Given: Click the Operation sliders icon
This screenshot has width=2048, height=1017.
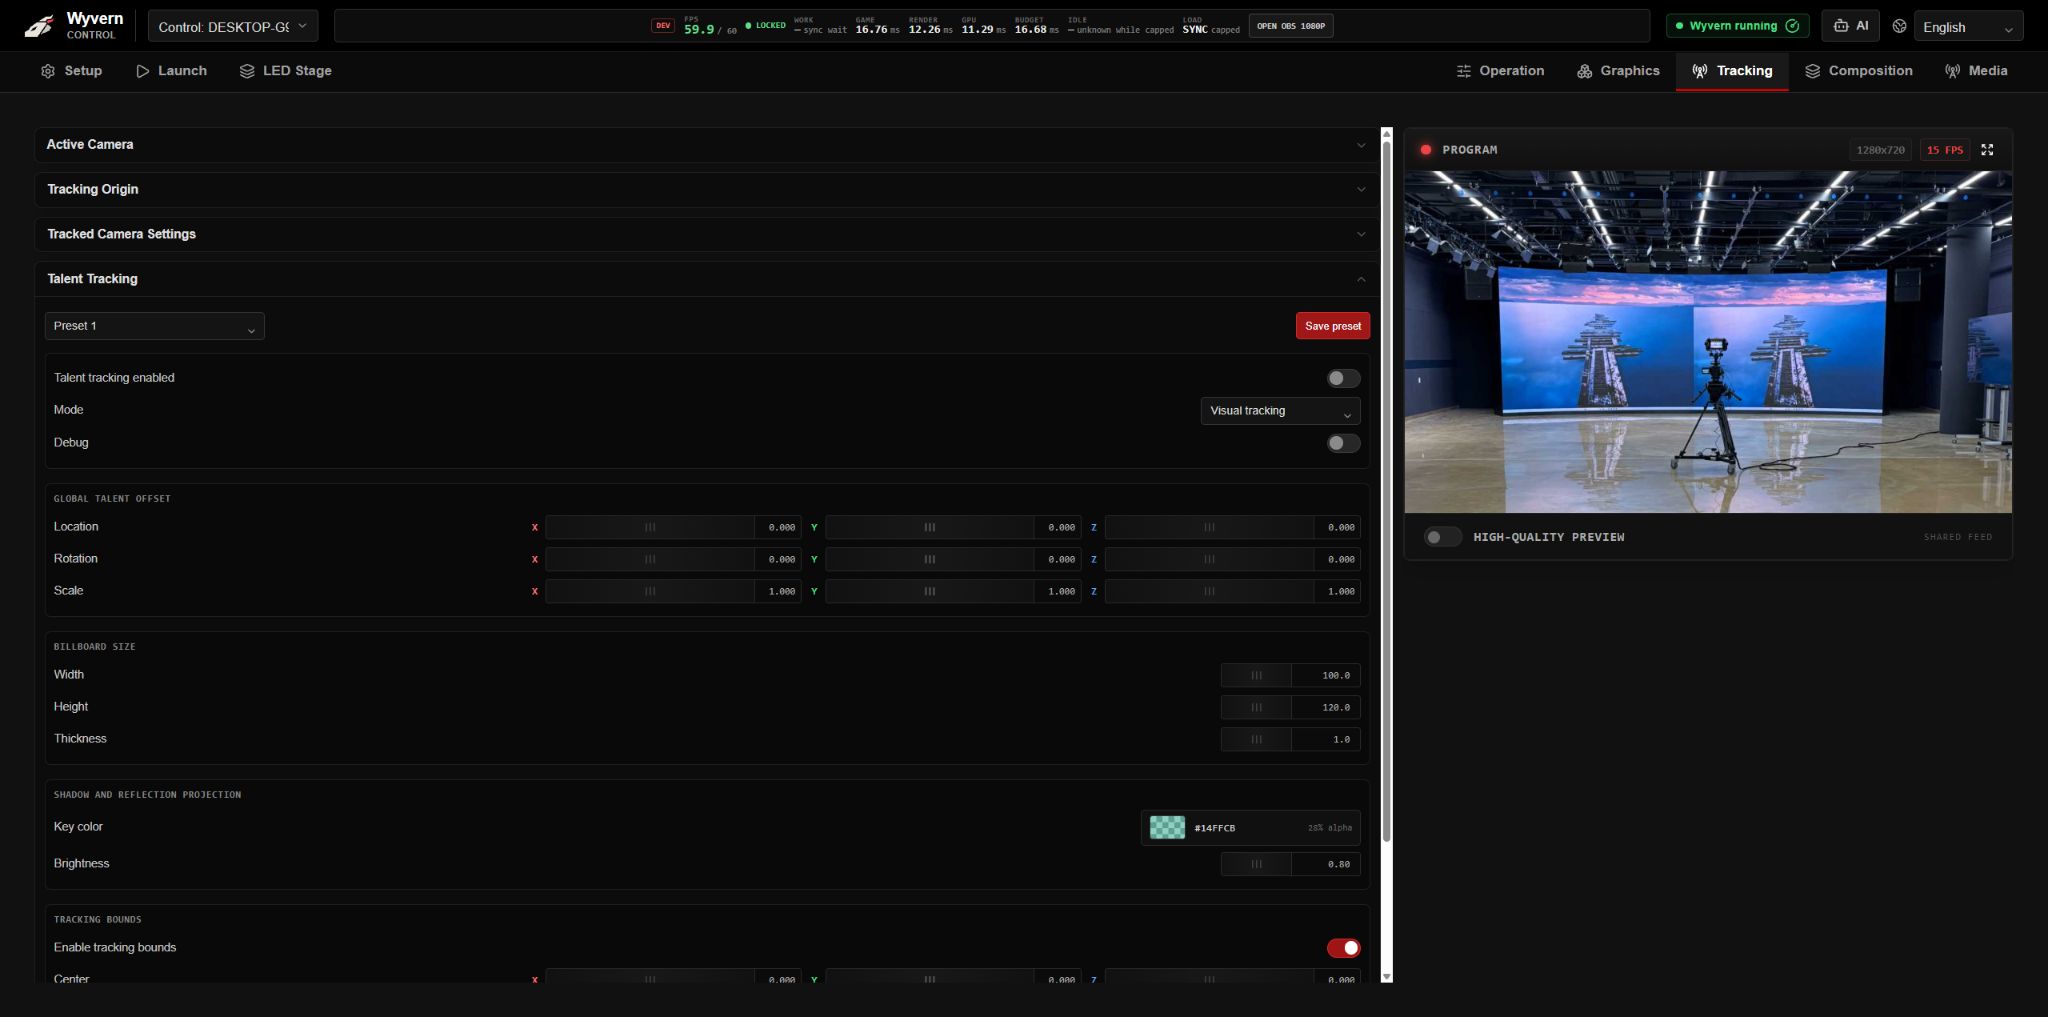Looking at the screenshot, I should coord(1464,71).
